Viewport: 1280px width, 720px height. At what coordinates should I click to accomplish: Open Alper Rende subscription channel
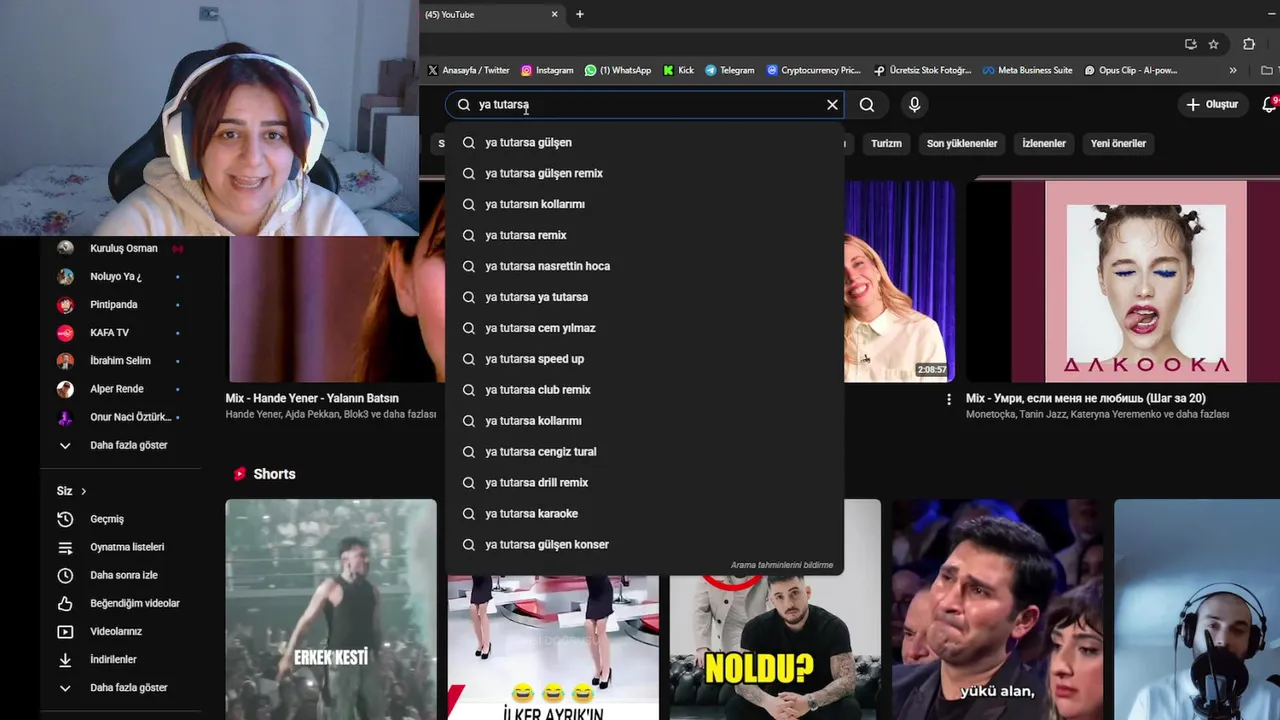coord(122,388)
